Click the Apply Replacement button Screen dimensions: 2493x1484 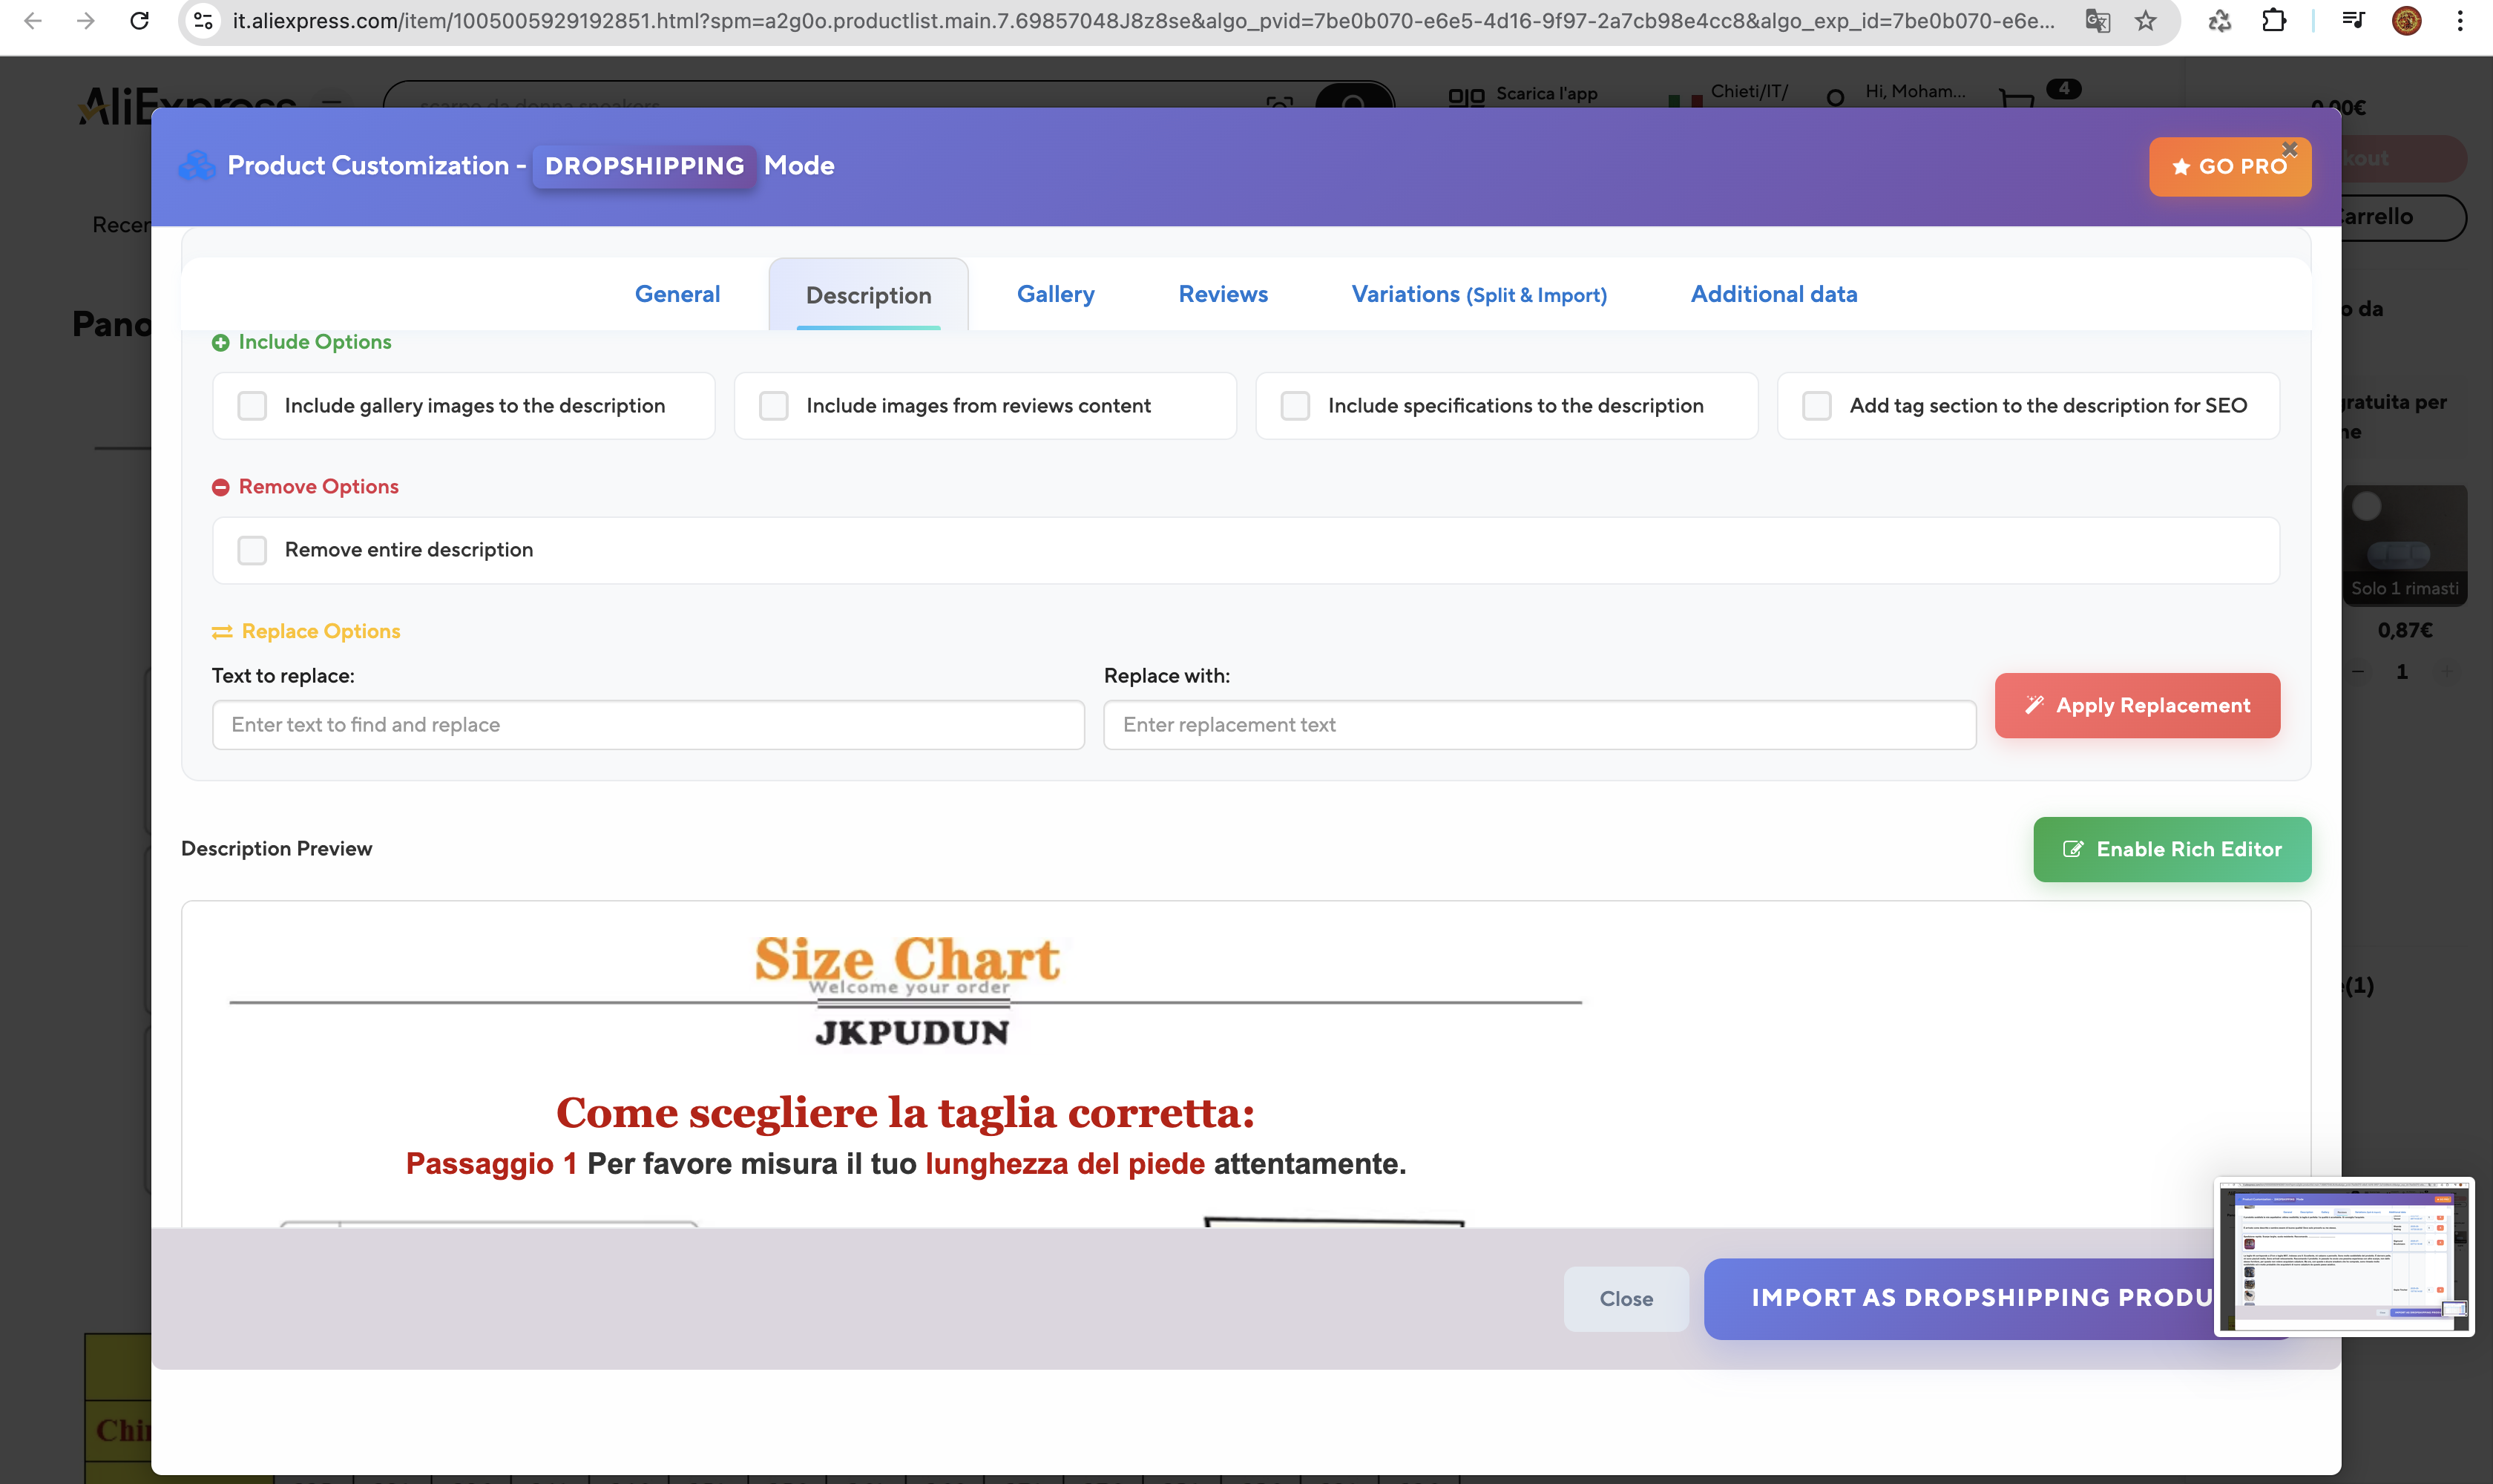pos(2137,706)
